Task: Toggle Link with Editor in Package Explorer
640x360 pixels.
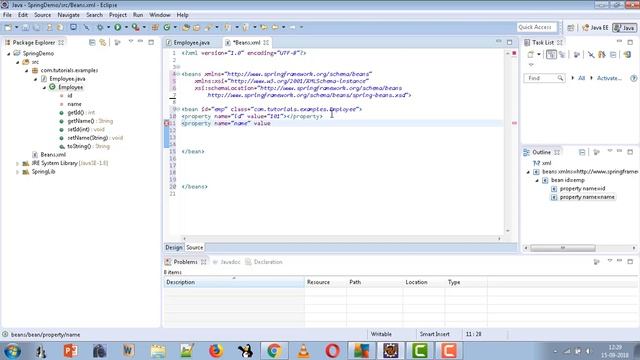Action: click(x=102, y=42)
